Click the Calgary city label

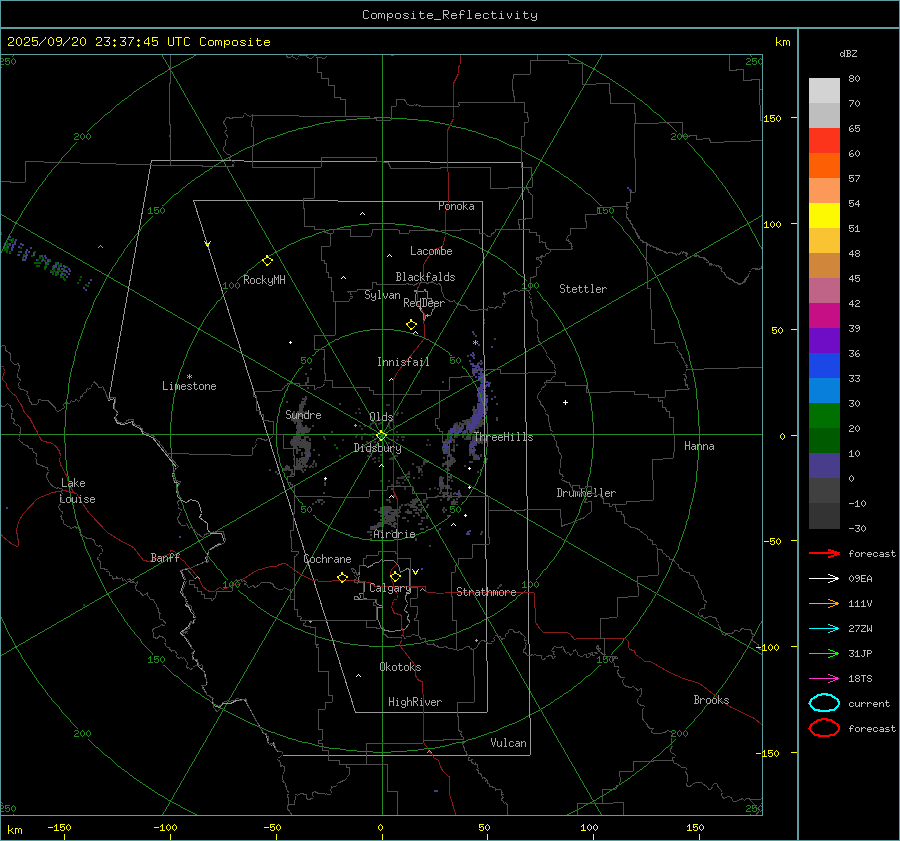pyautogui.click(x=389, y=589)
